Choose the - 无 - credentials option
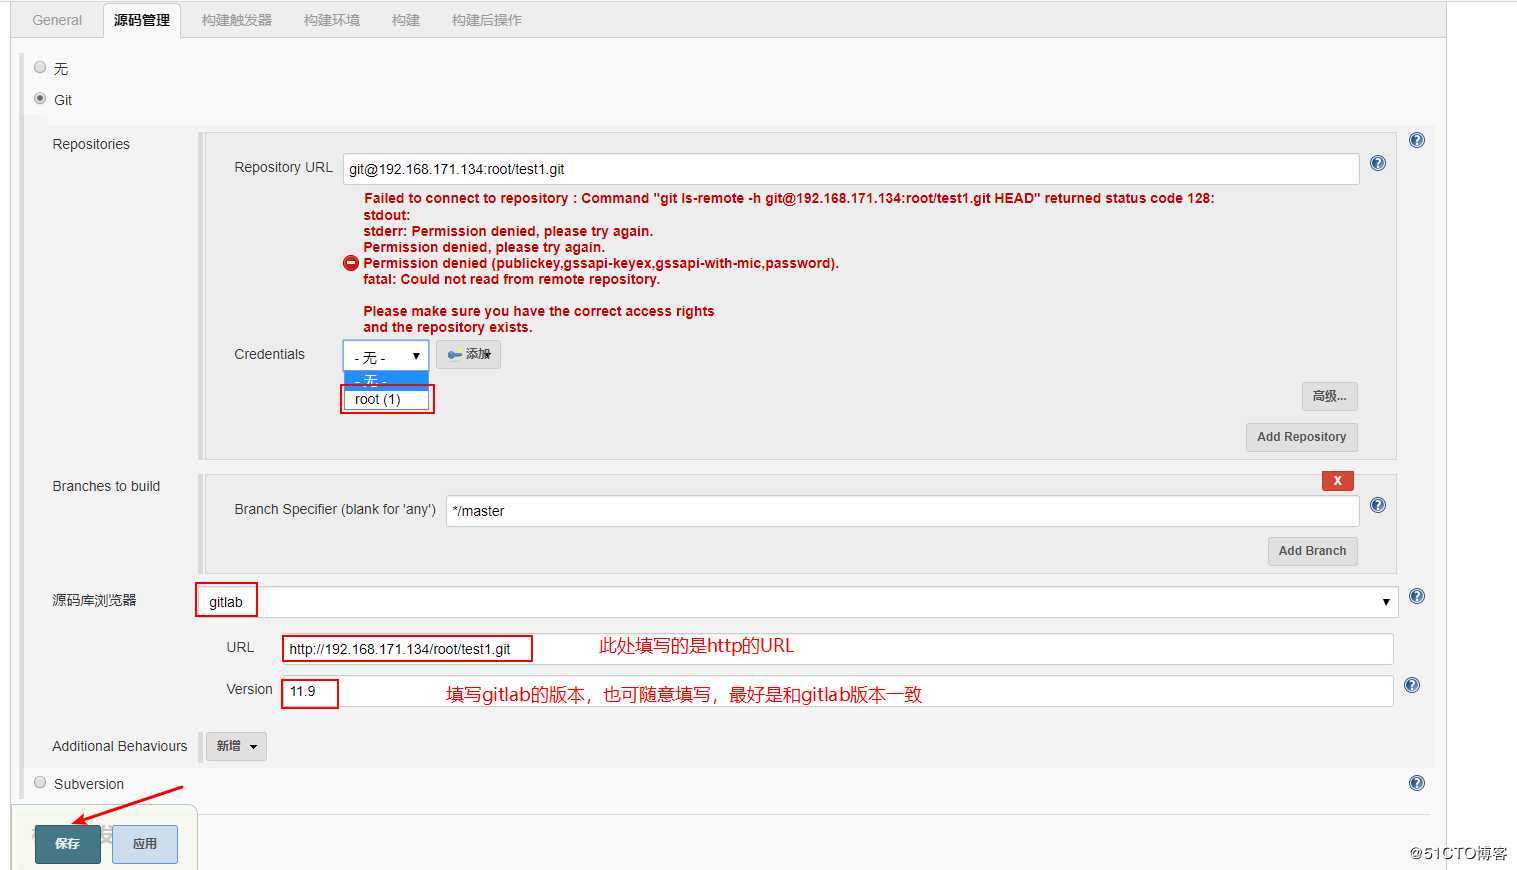 point(386,381)
